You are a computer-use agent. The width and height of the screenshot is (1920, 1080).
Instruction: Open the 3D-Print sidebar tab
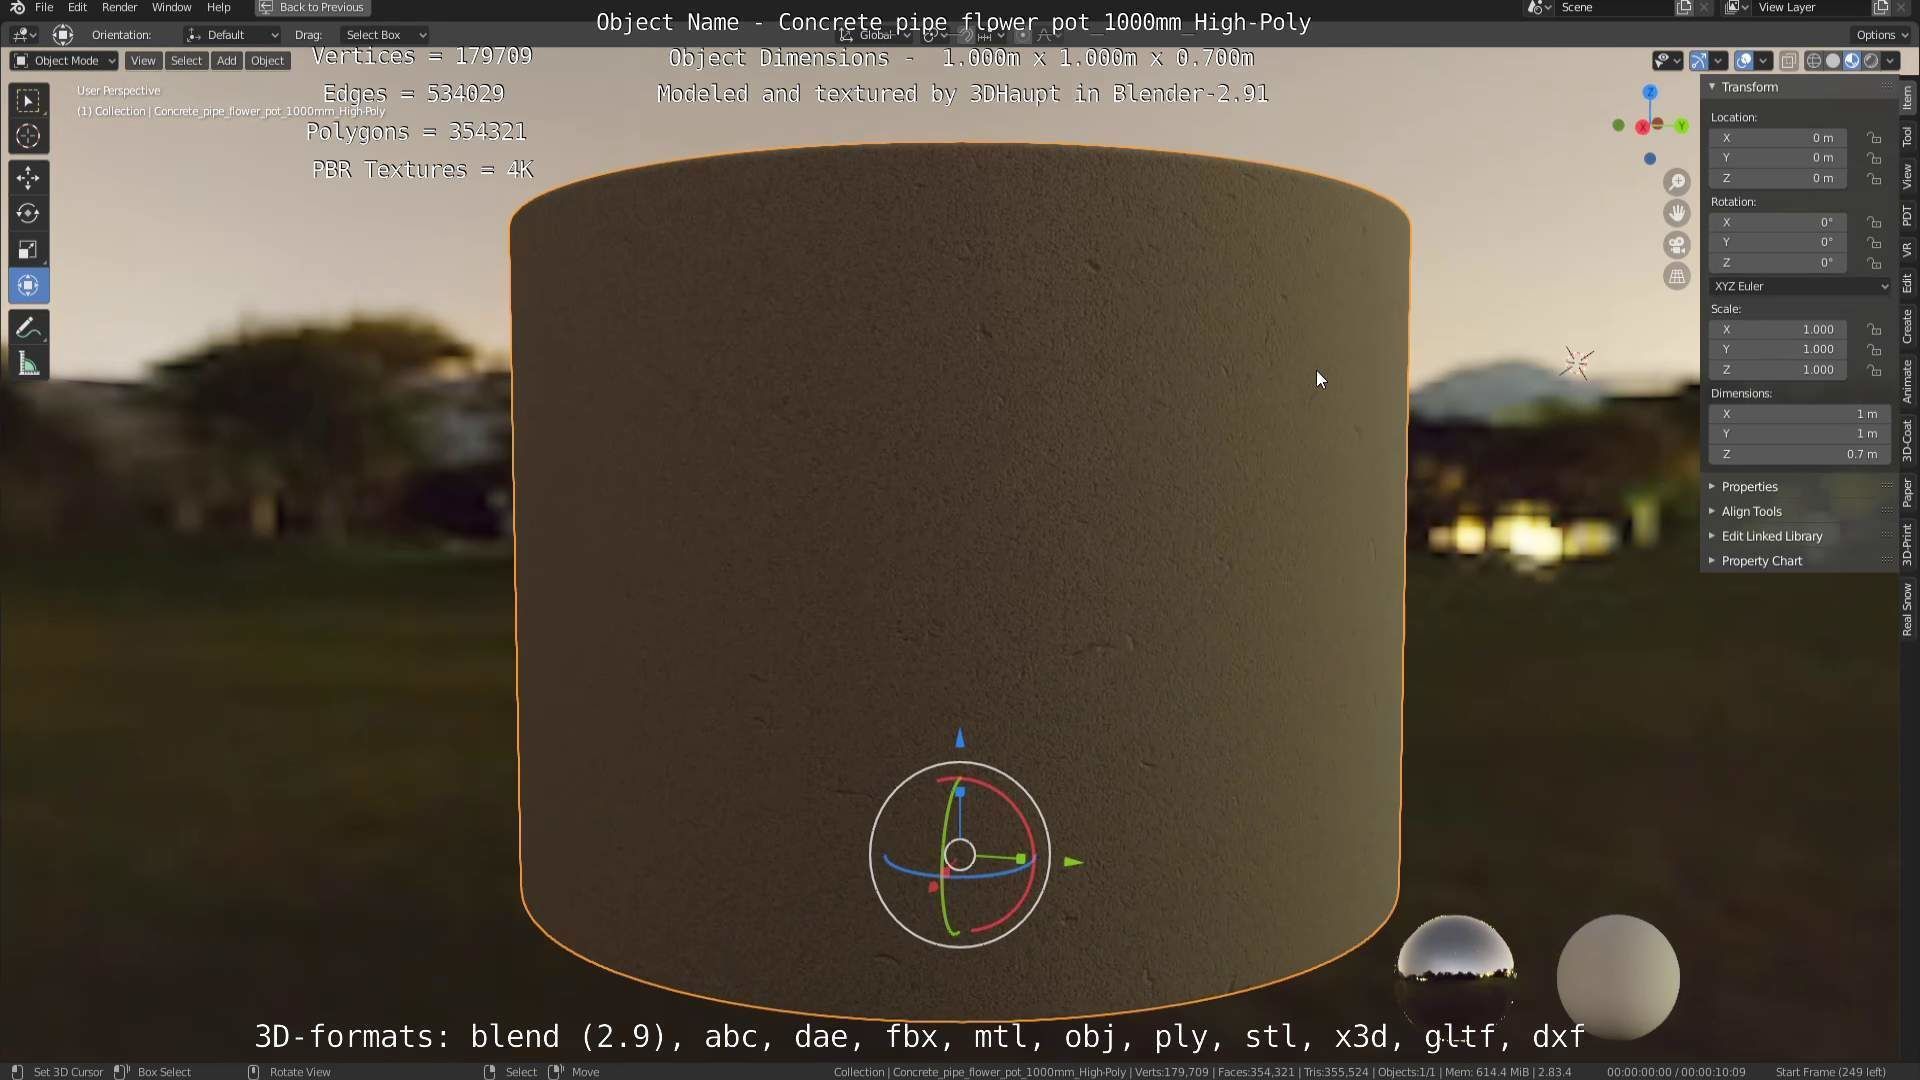1908,544
